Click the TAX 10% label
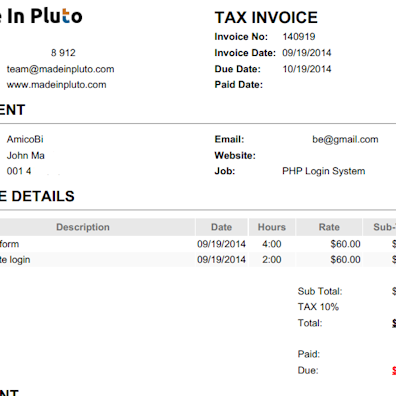 pyautogui.click(x=318, y=307)
